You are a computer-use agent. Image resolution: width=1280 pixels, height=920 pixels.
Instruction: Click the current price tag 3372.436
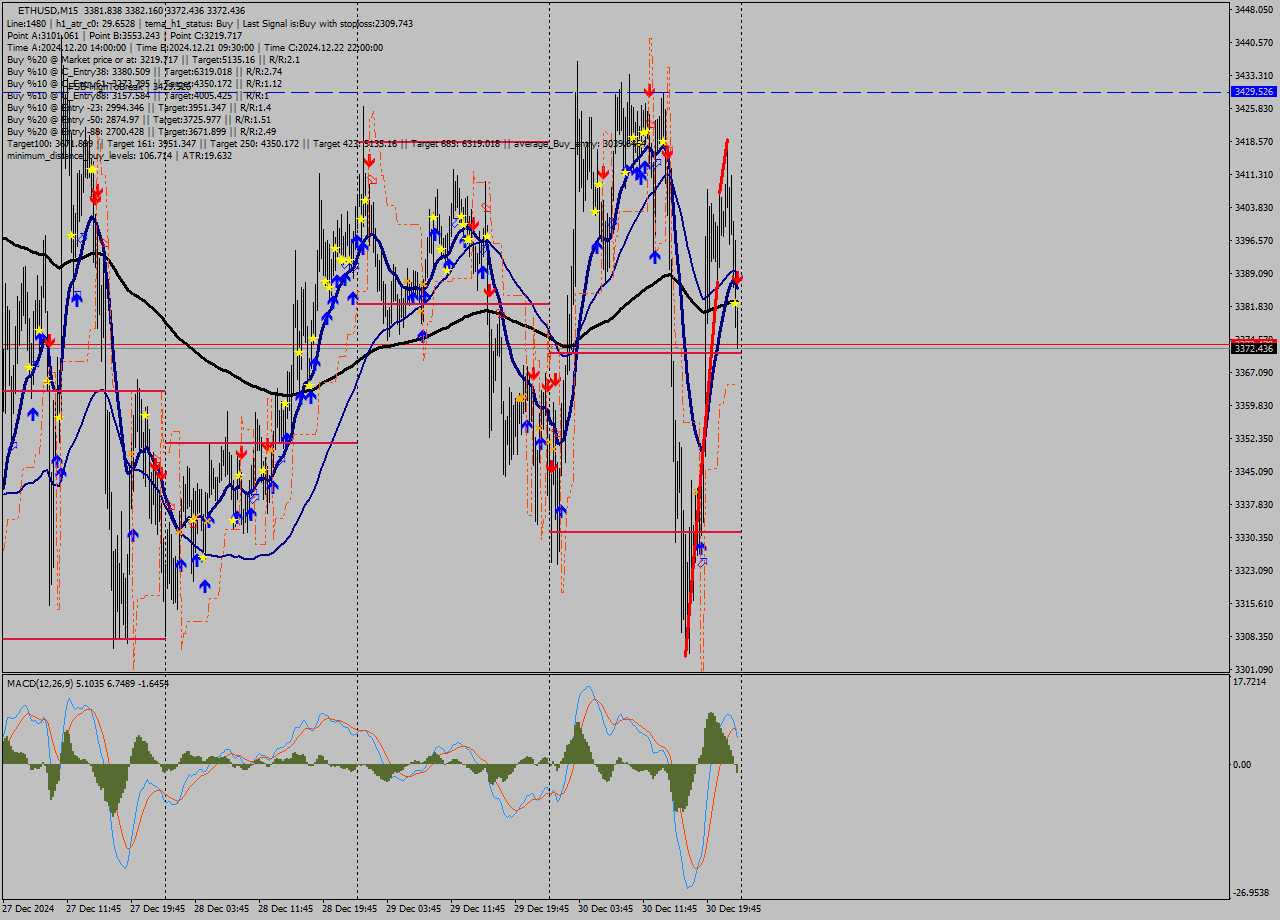click(x=1253, y=348)
